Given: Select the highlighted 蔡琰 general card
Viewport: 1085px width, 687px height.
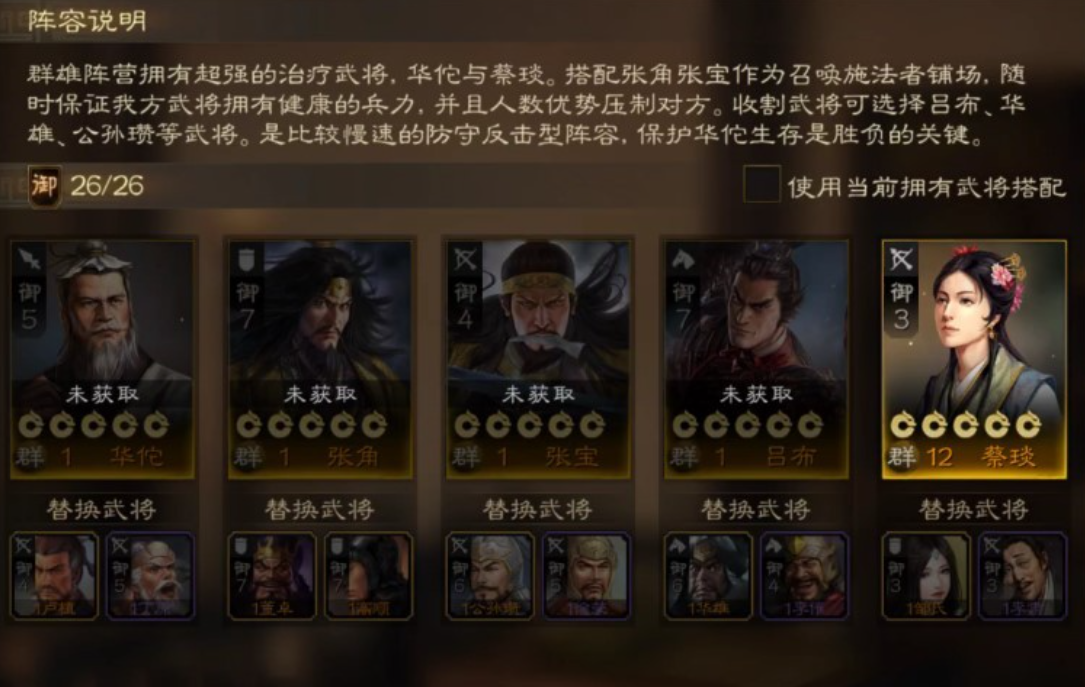Looking at the screenshot, I should (x=974, y=359).
